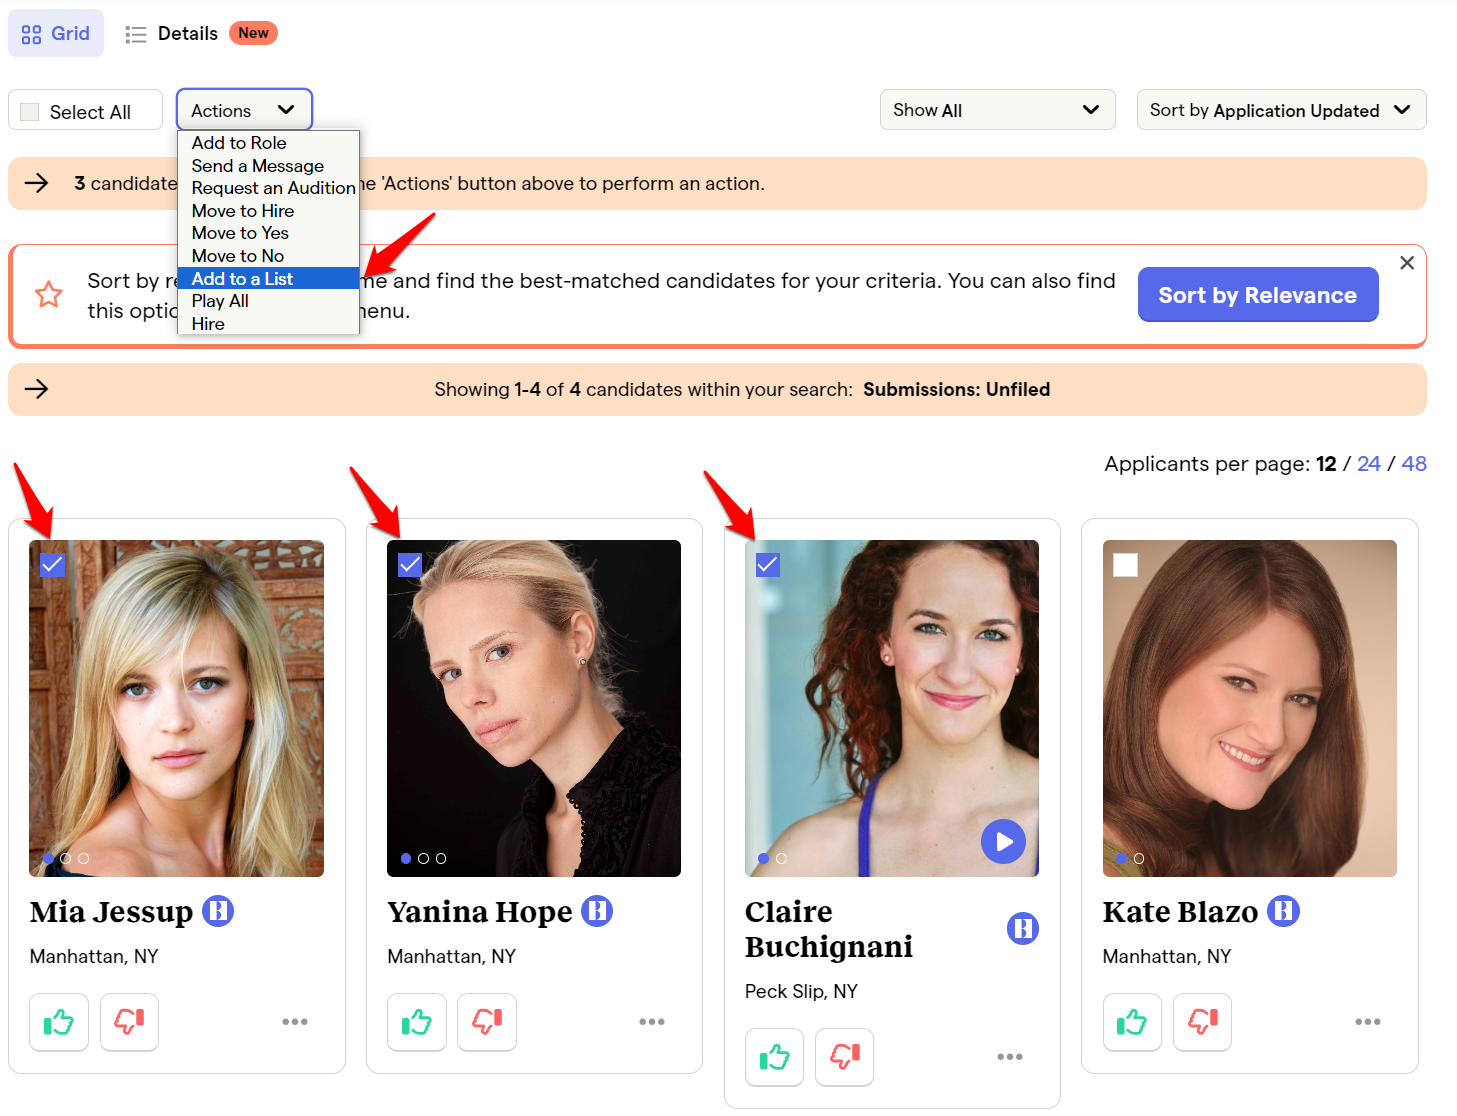1457x1116 pixels.
Task: Select Add to a List option
Action: (x=268, y=279)
